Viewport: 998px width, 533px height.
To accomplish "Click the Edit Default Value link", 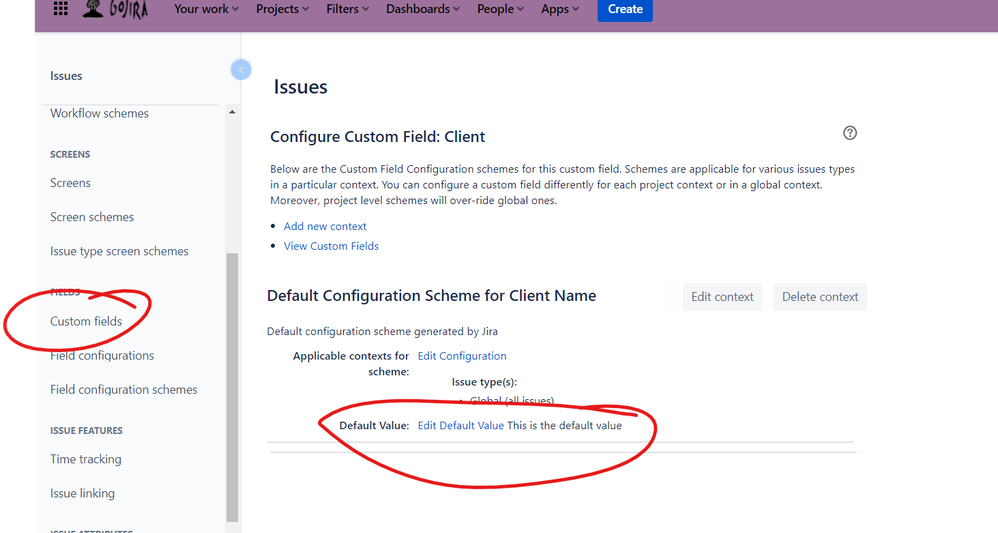I will [461, 425].
